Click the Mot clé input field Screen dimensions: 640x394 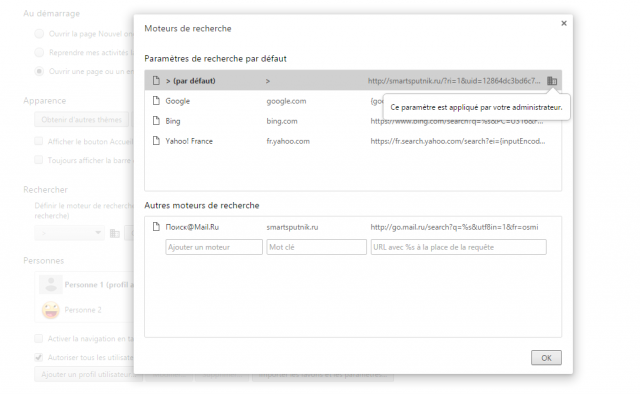316,247
